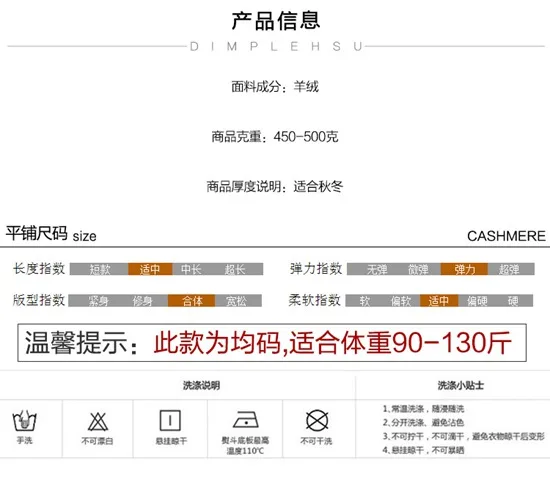Select 紧身 in the fit index bar
The height and width of the screenshot is (480, 550).
(x=99, y=301)
